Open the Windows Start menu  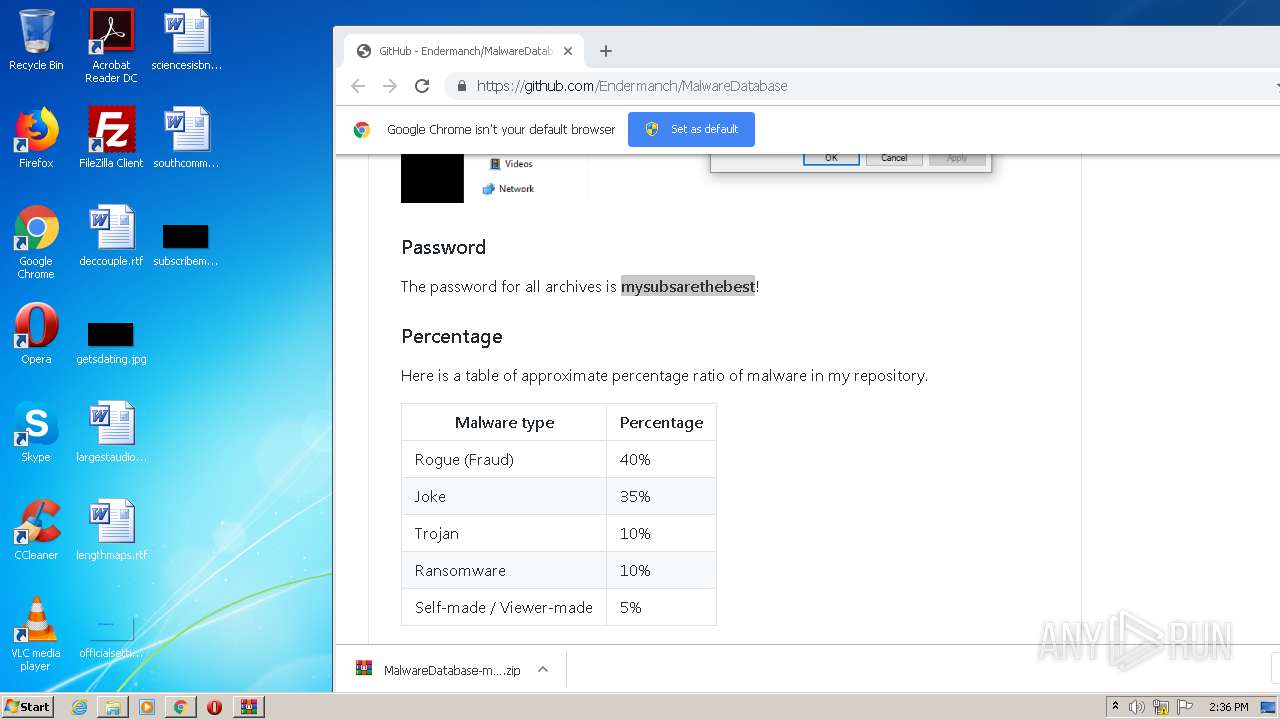(x=27, y=706)
